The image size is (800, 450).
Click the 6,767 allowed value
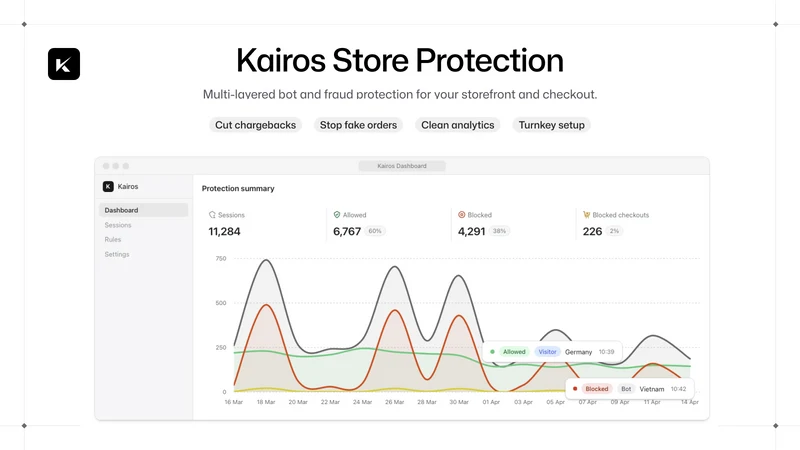coord(347,232)
